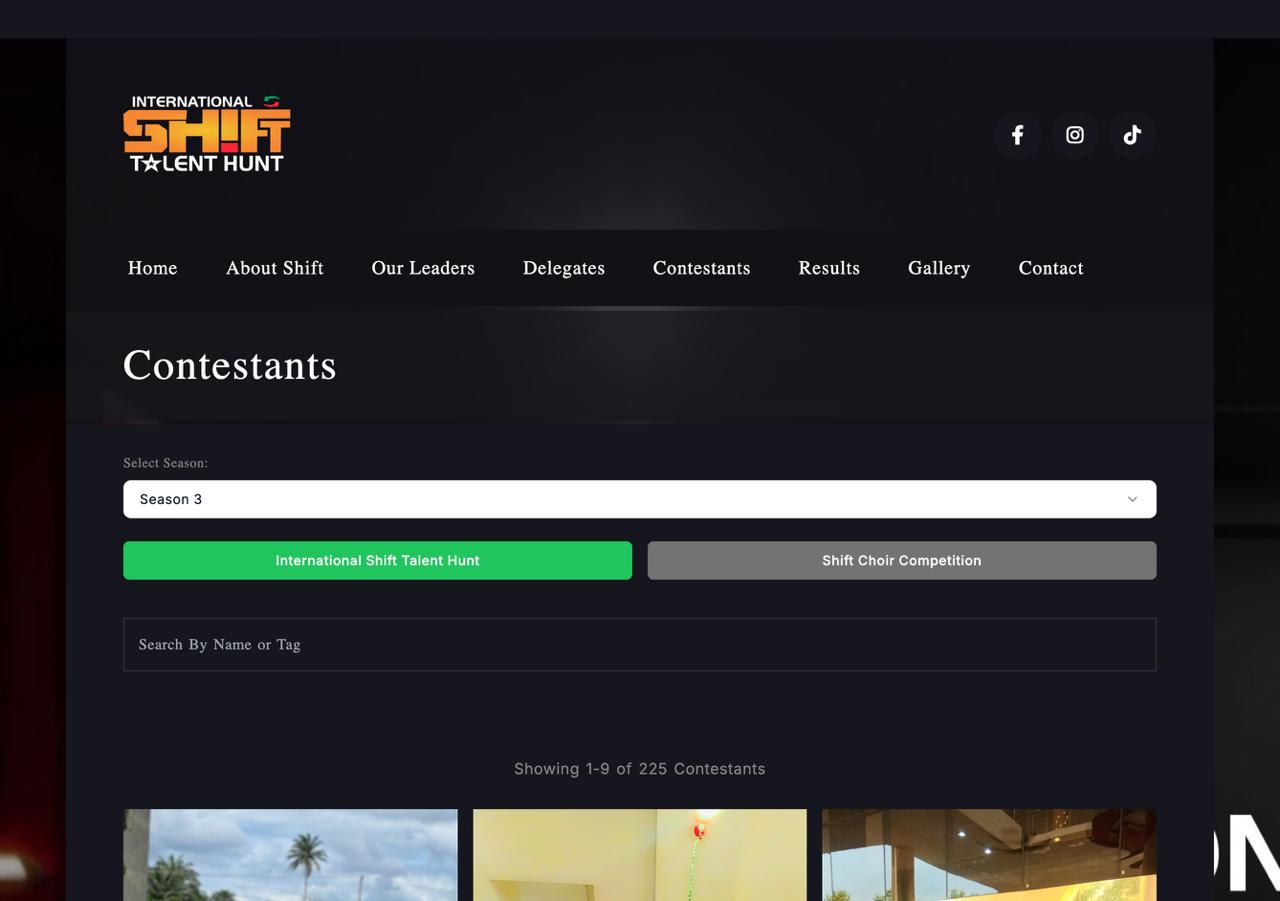This screenshot has width=1280, height=901.
Task: Switch to Shift Choir Competition
Action: [x=901, y=560]
